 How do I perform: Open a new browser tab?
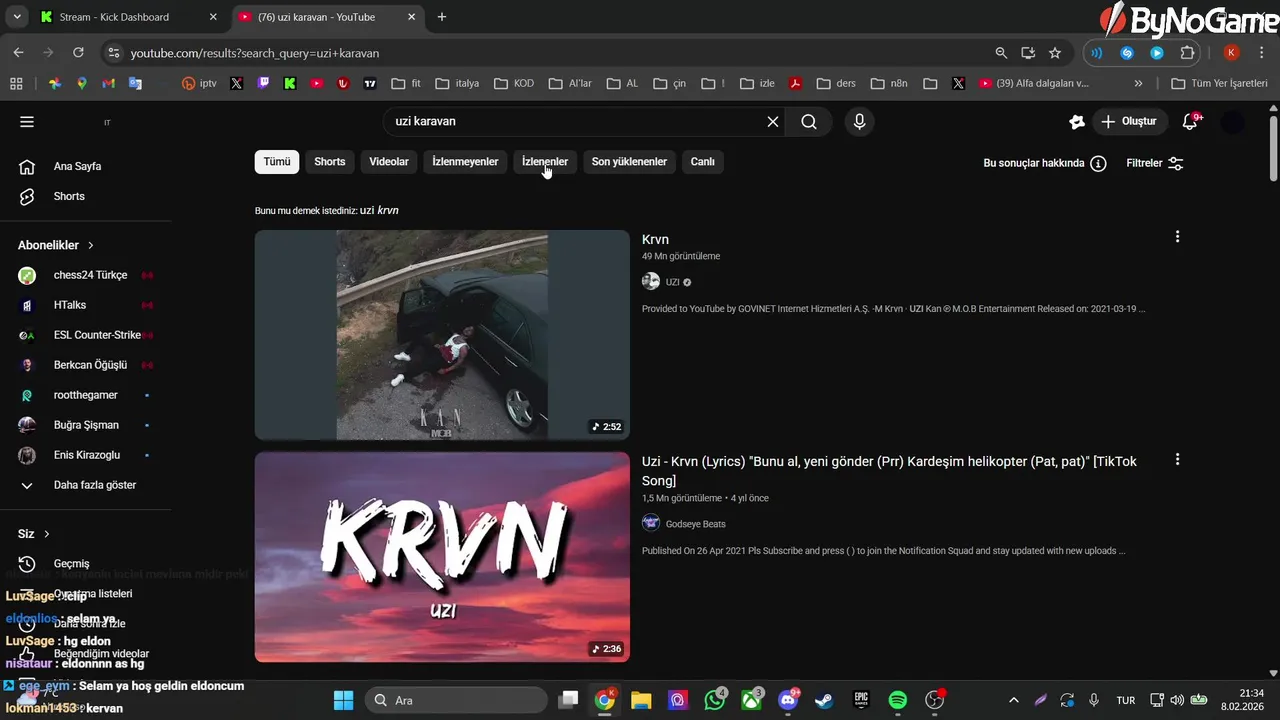pyautogui.click(x=442, y=17)
